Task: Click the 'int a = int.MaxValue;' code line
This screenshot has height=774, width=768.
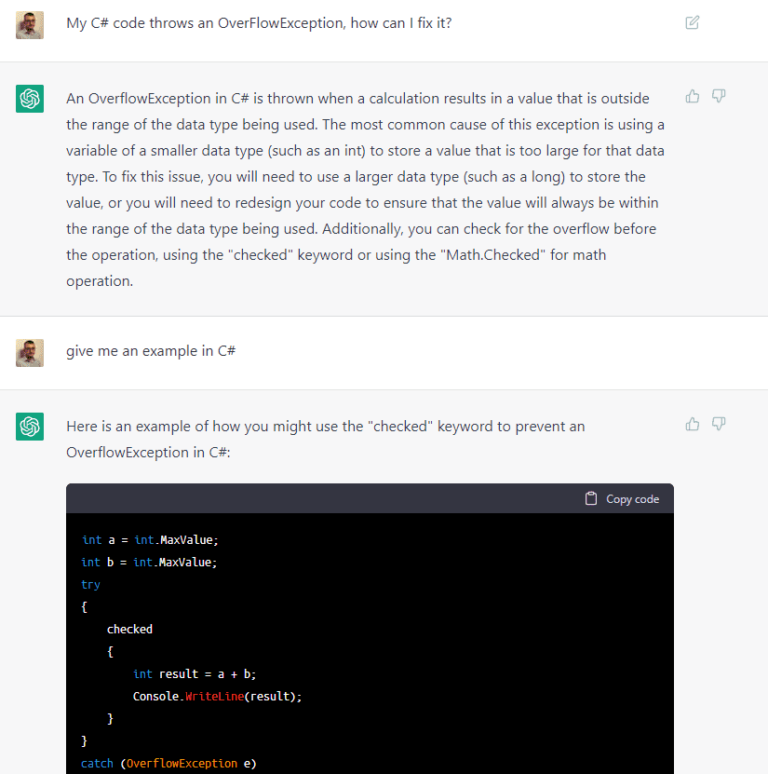Action: point(150,540)
